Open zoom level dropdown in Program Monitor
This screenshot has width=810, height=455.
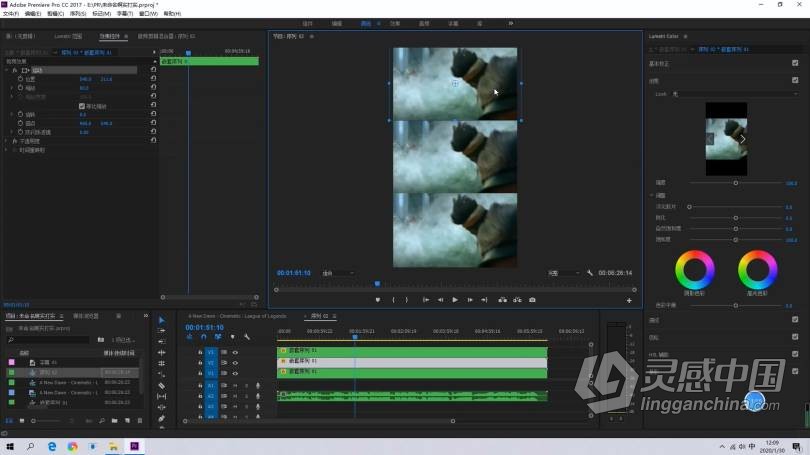(338, 273)
